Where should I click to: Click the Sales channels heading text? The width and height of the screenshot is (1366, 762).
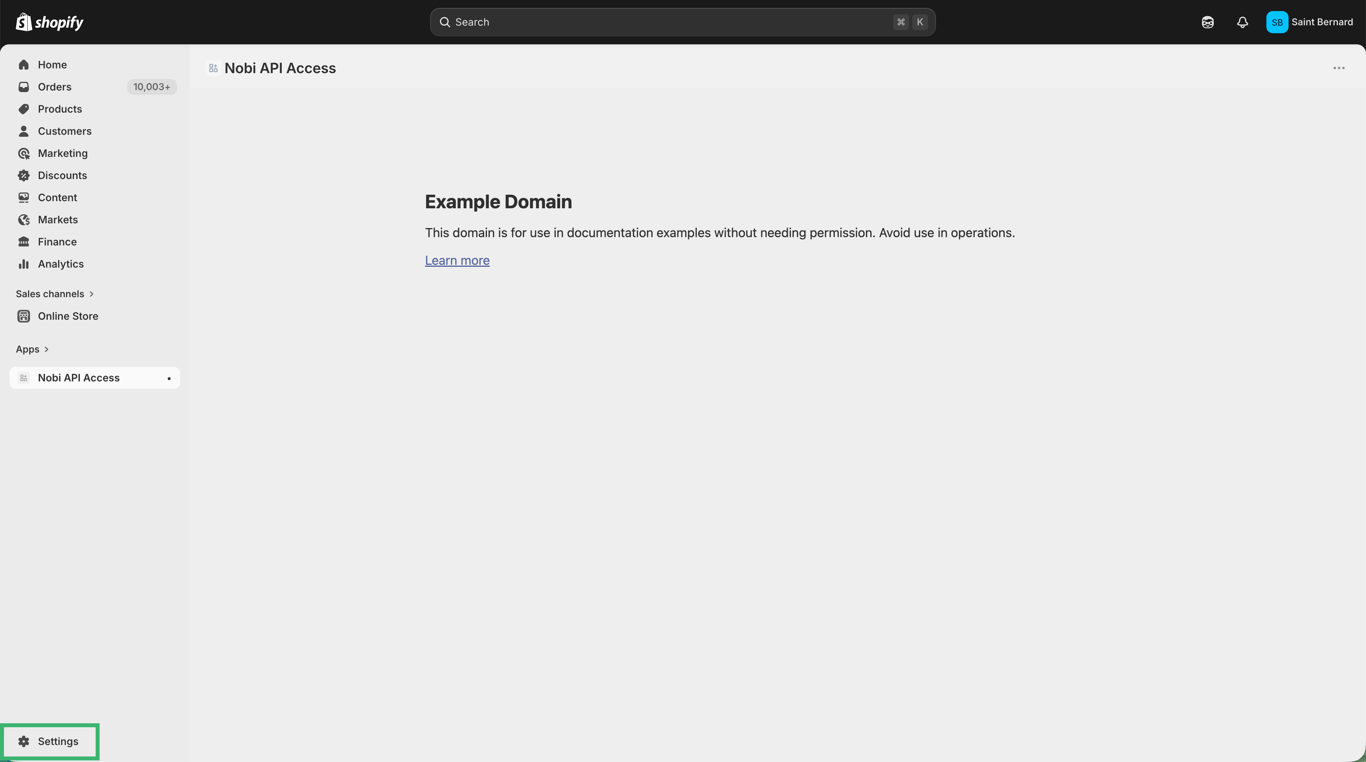(50, 294)
